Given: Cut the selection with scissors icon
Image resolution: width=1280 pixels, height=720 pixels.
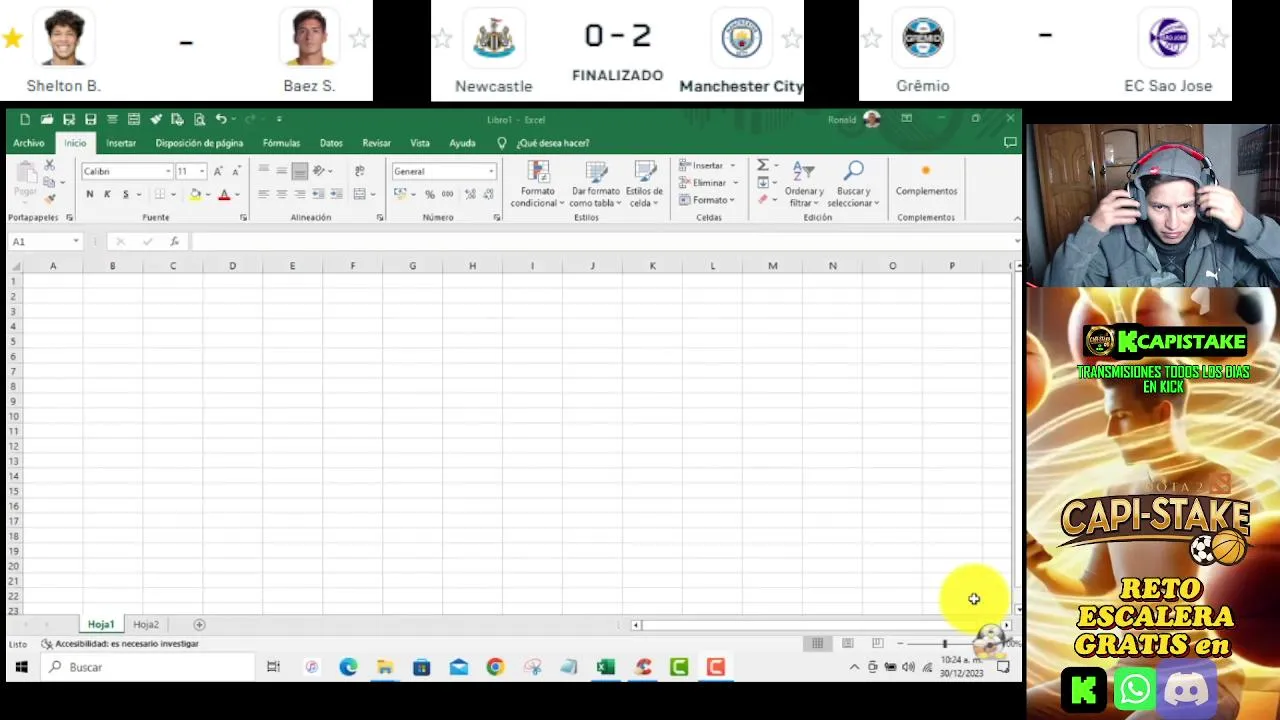Looking at the screenshot, I should point(49,165).
